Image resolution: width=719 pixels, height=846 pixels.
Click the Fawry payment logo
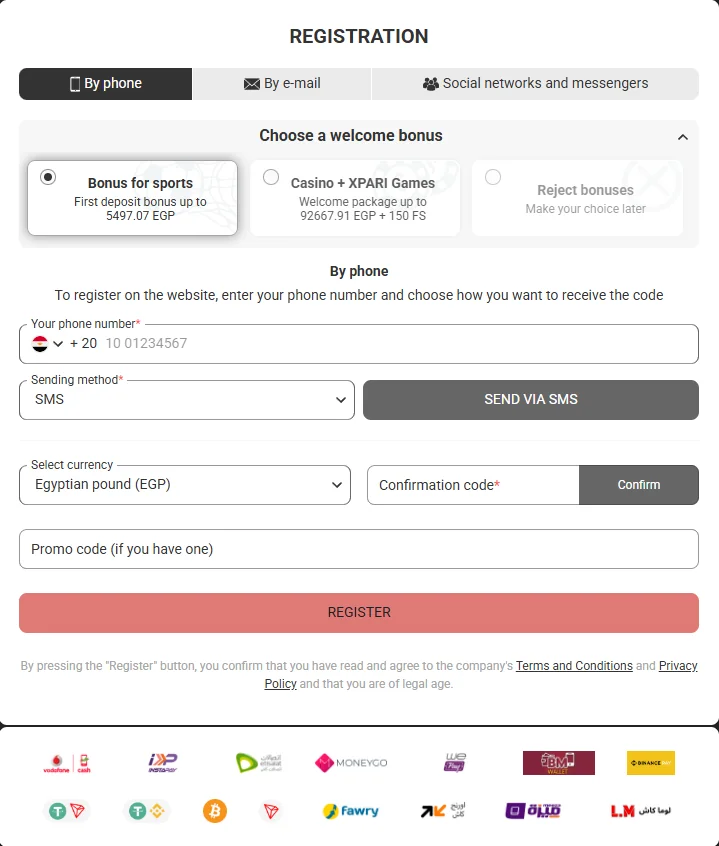[x=351, y=810]
